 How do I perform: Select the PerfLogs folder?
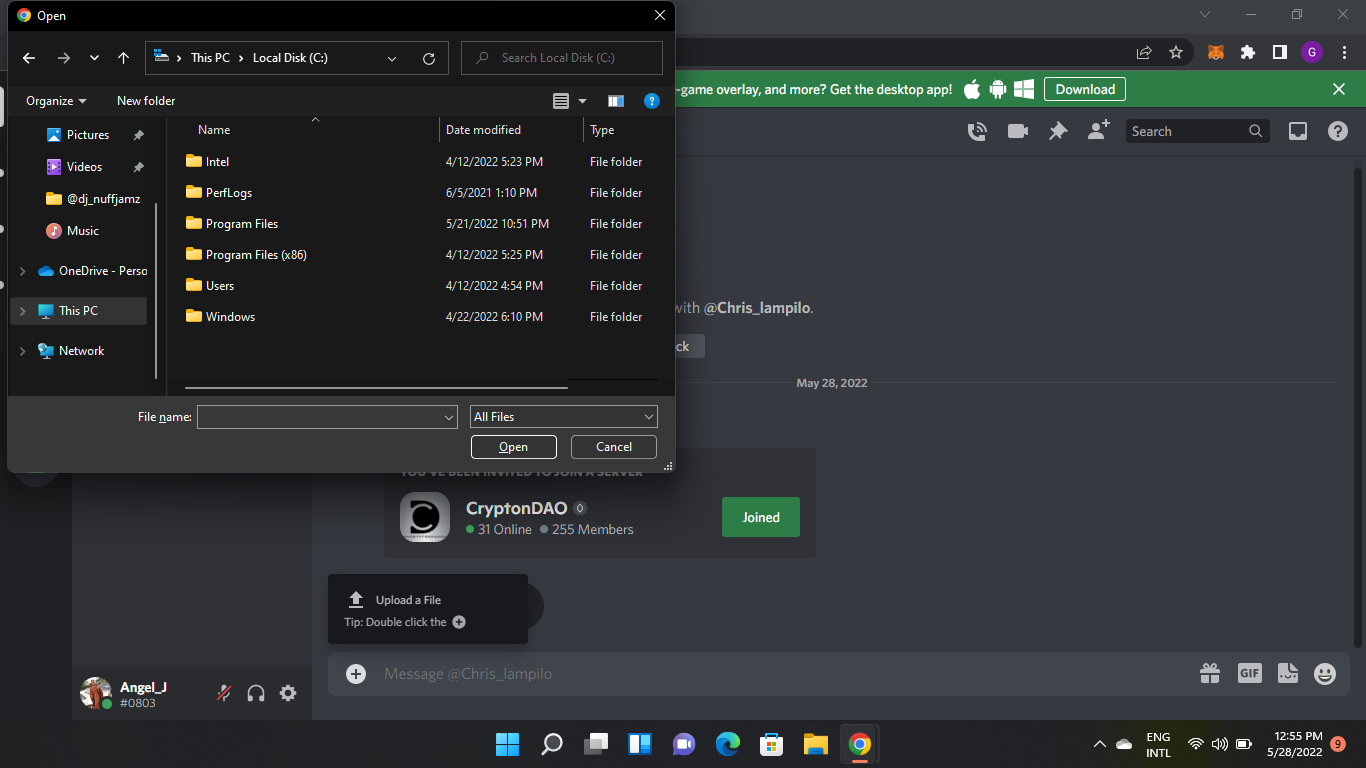(x=229, y=193)
